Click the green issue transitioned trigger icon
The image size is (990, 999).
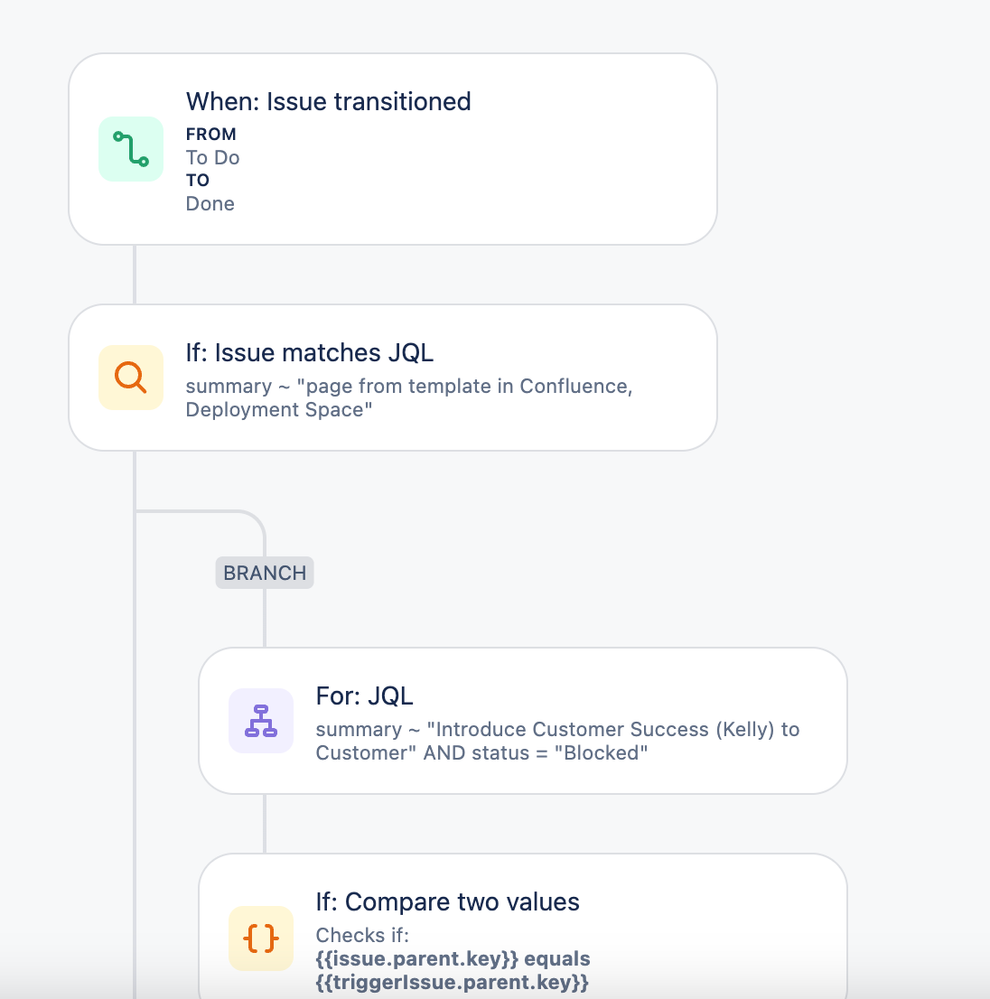pos(131,149)
